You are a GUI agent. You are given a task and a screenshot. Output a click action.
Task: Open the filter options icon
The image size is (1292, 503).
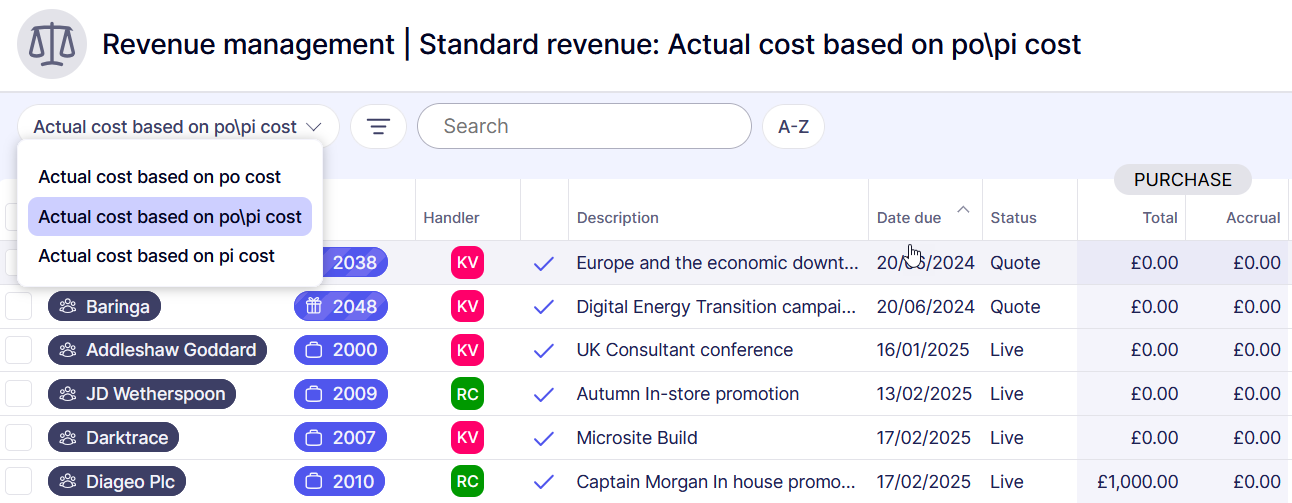coord(378,127)
